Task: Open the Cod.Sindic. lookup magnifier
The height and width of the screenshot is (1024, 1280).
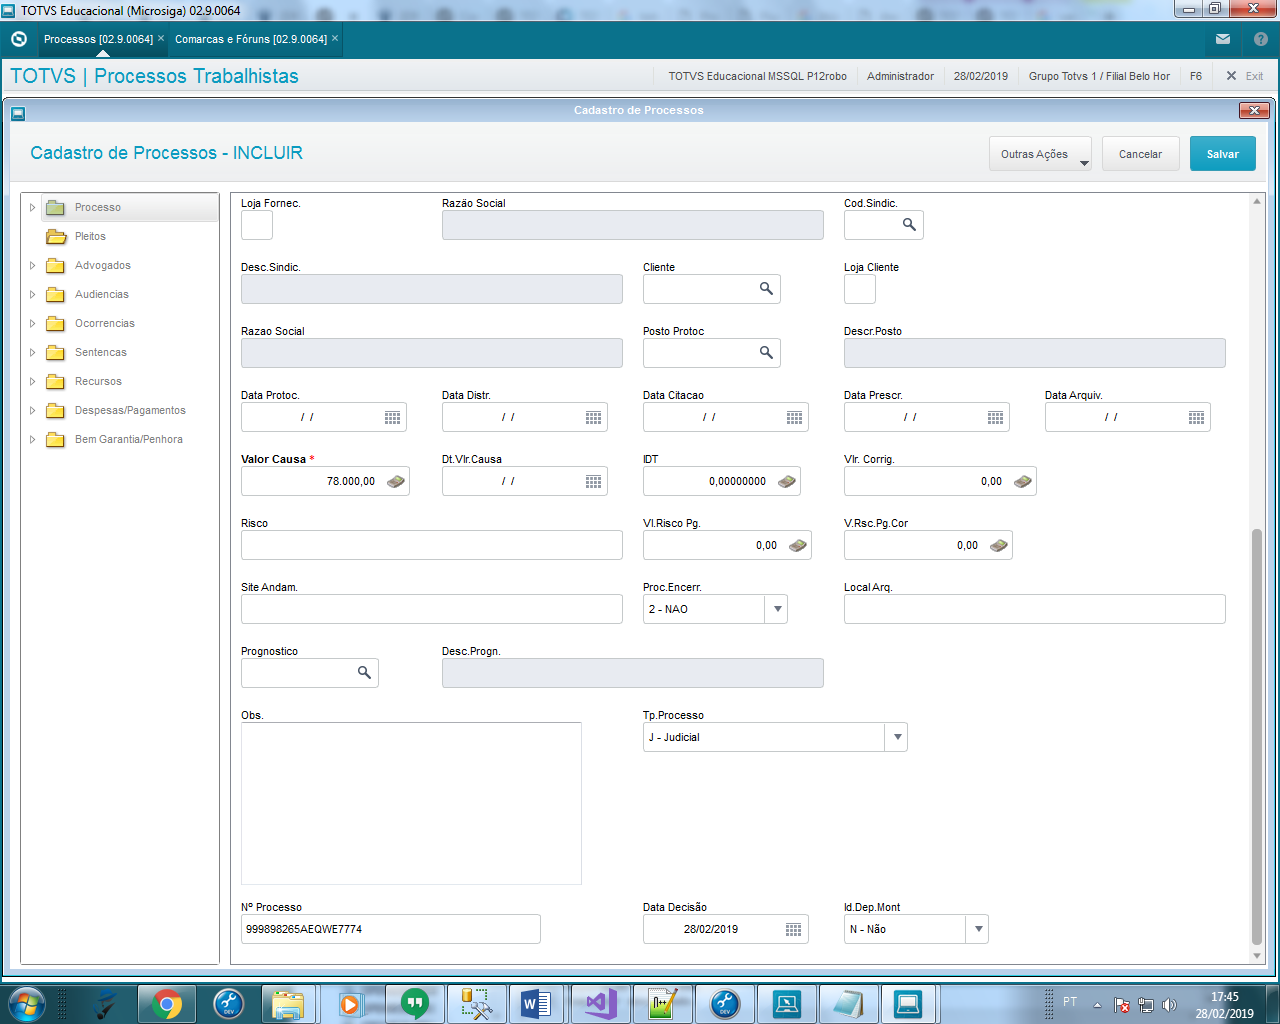Action: point(909,225)
